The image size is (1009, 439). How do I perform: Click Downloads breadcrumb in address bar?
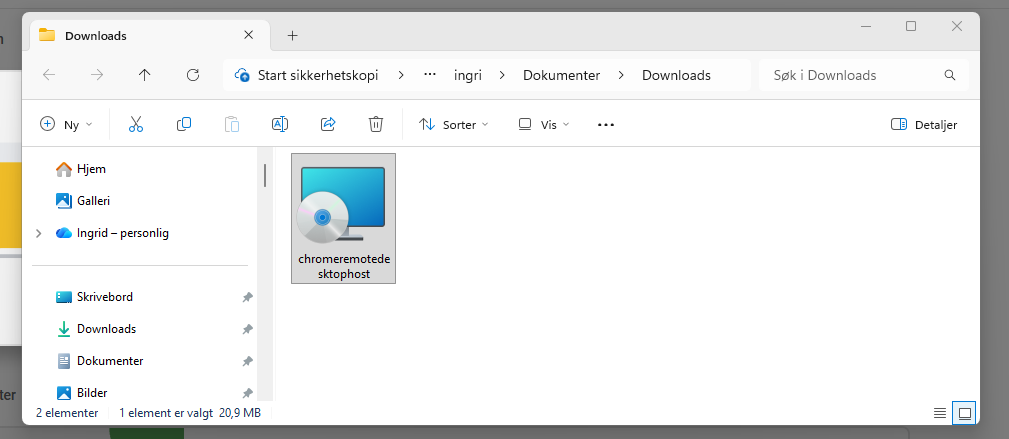click(x=676, y=75)
